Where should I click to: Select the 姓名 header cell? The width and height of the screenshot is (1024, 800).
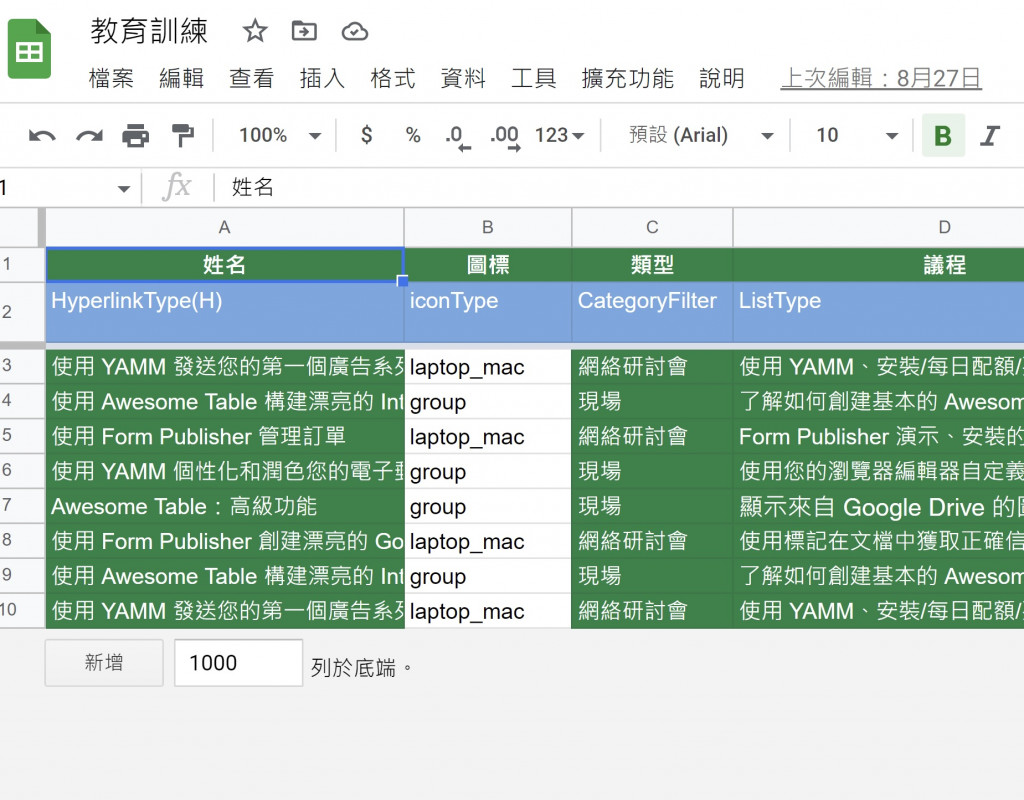tap(225, 264)
